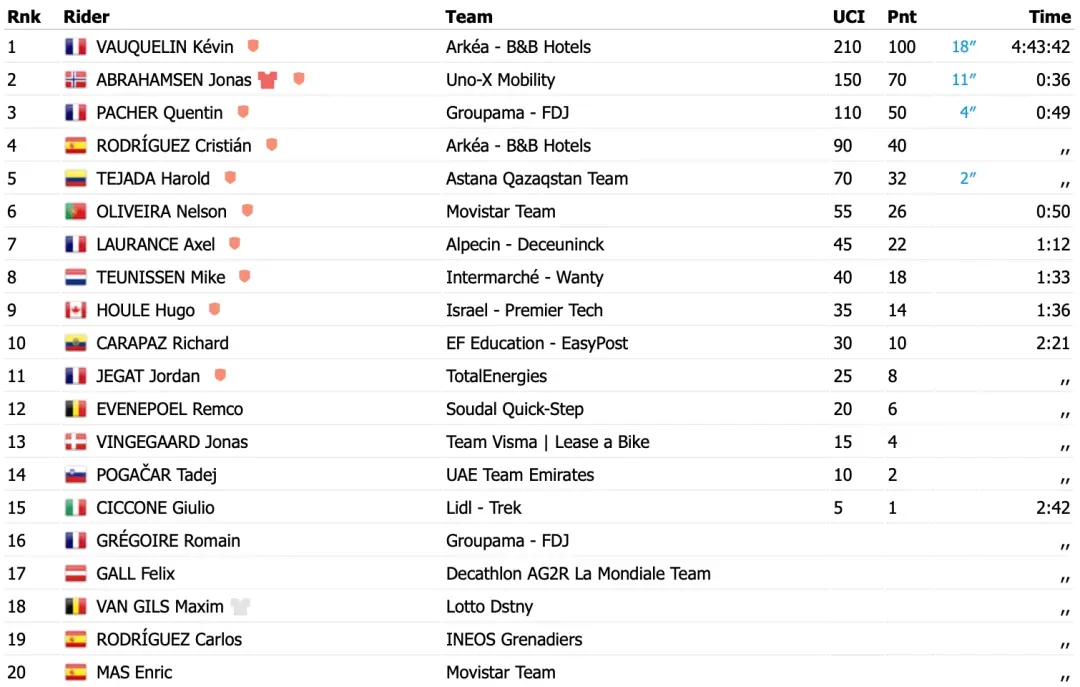
Task: Click the Time column header
Action: [1050, 16]
